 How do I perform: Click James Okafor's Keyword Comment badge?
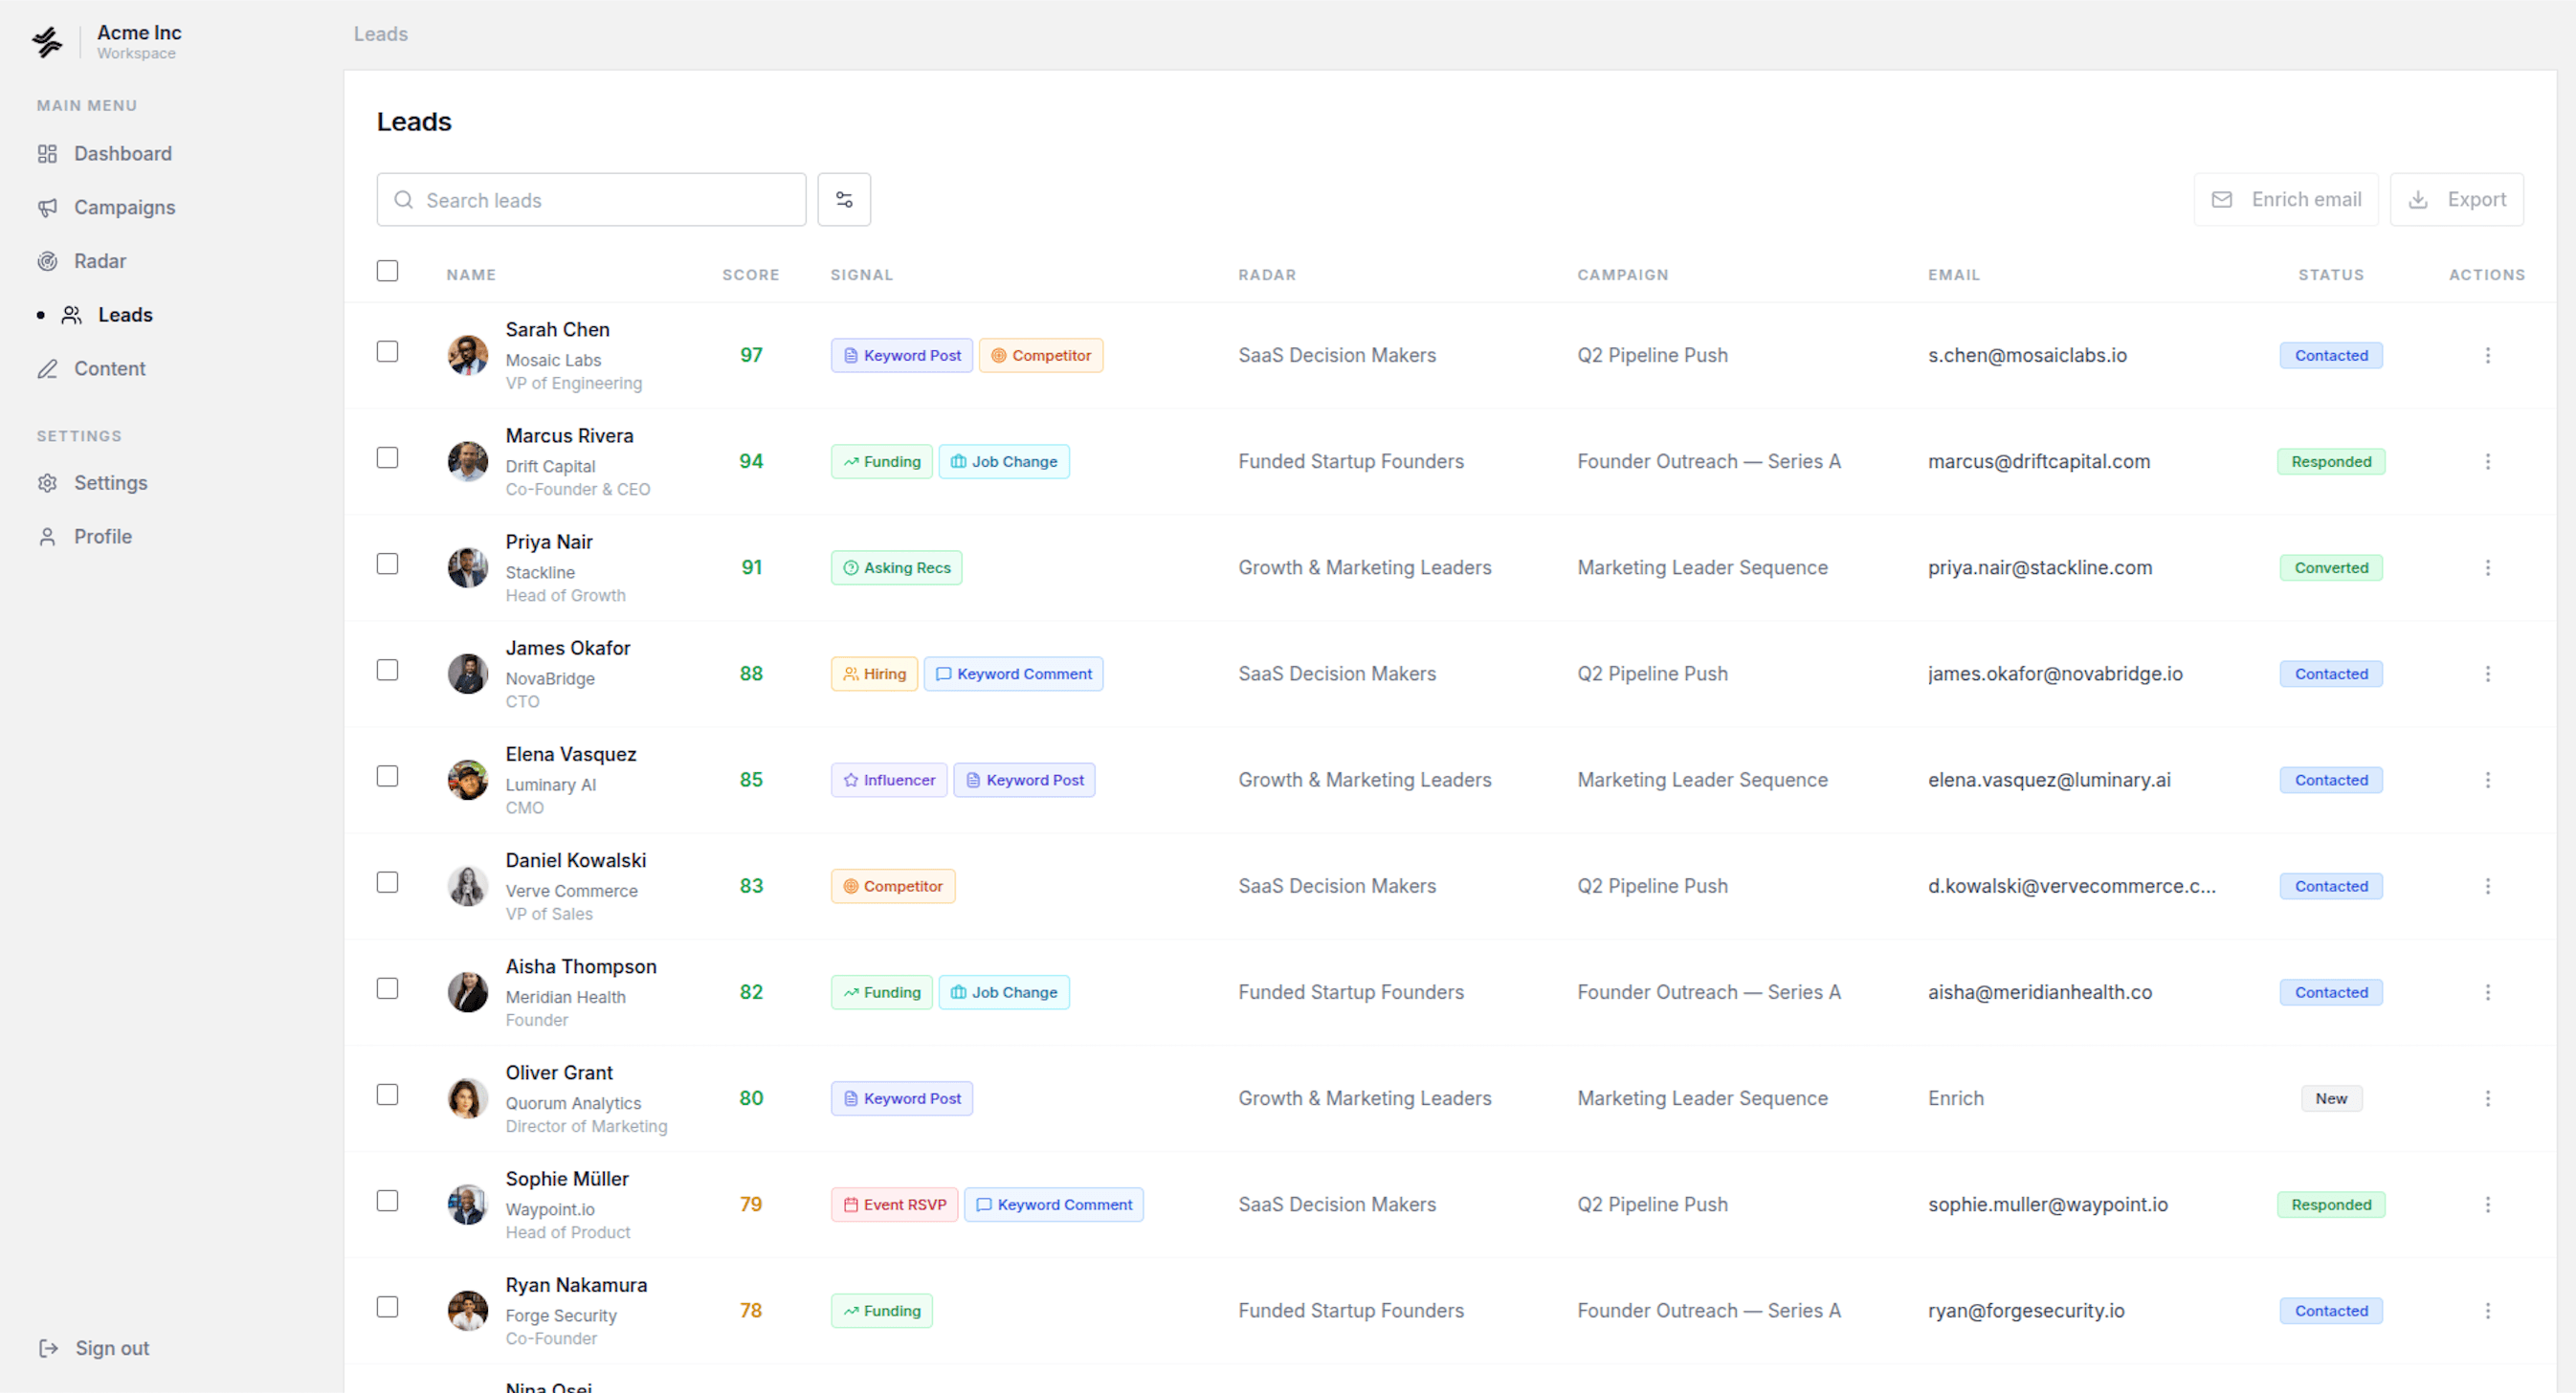[x=1012, y=674]
